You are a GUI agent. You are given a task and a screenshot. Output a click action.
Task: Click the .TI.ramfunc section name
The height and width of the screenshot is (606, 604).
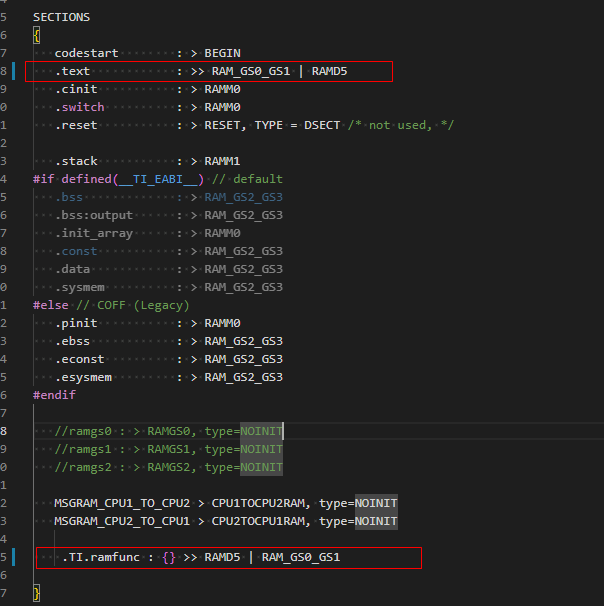pyautogui.click(x=101, y=557)
